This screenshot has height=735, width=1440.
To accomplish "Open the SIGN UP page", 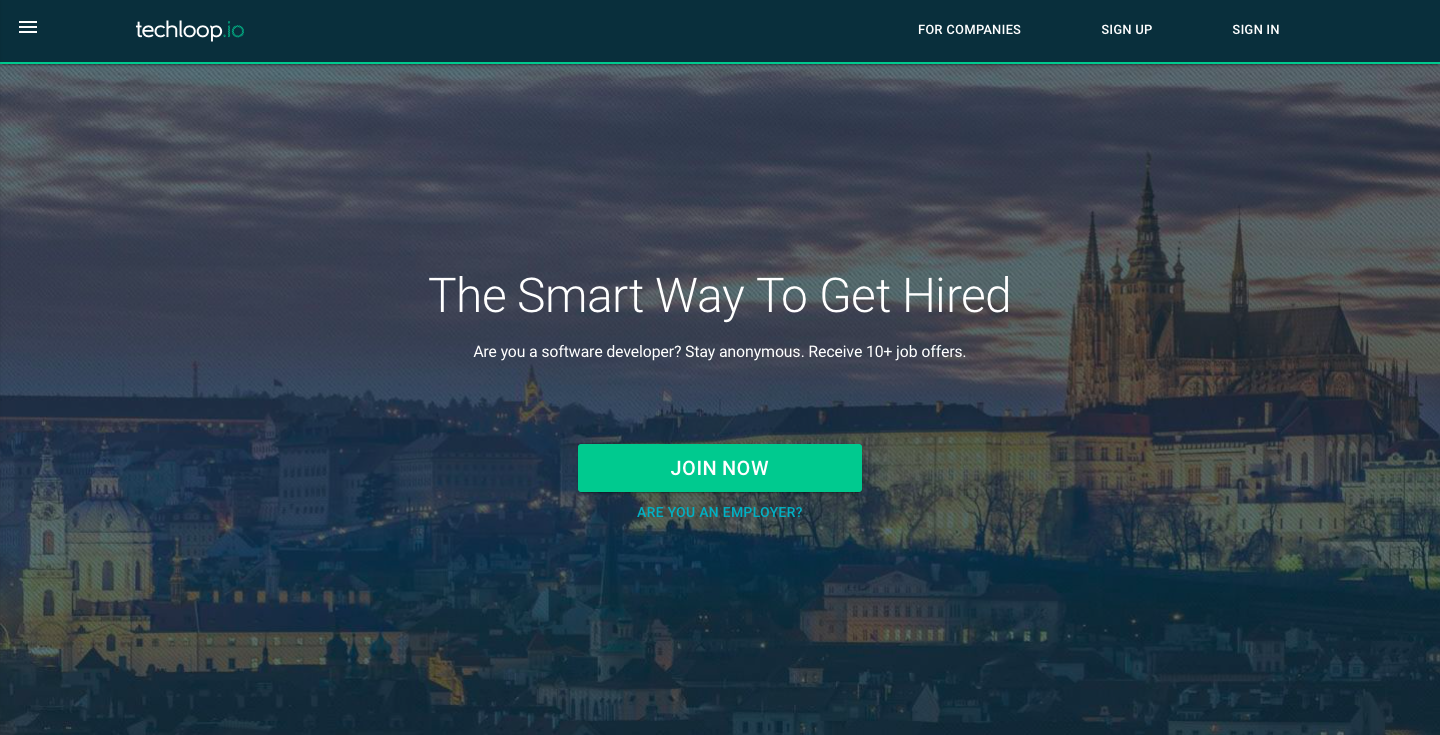I will coord(1126,30).
